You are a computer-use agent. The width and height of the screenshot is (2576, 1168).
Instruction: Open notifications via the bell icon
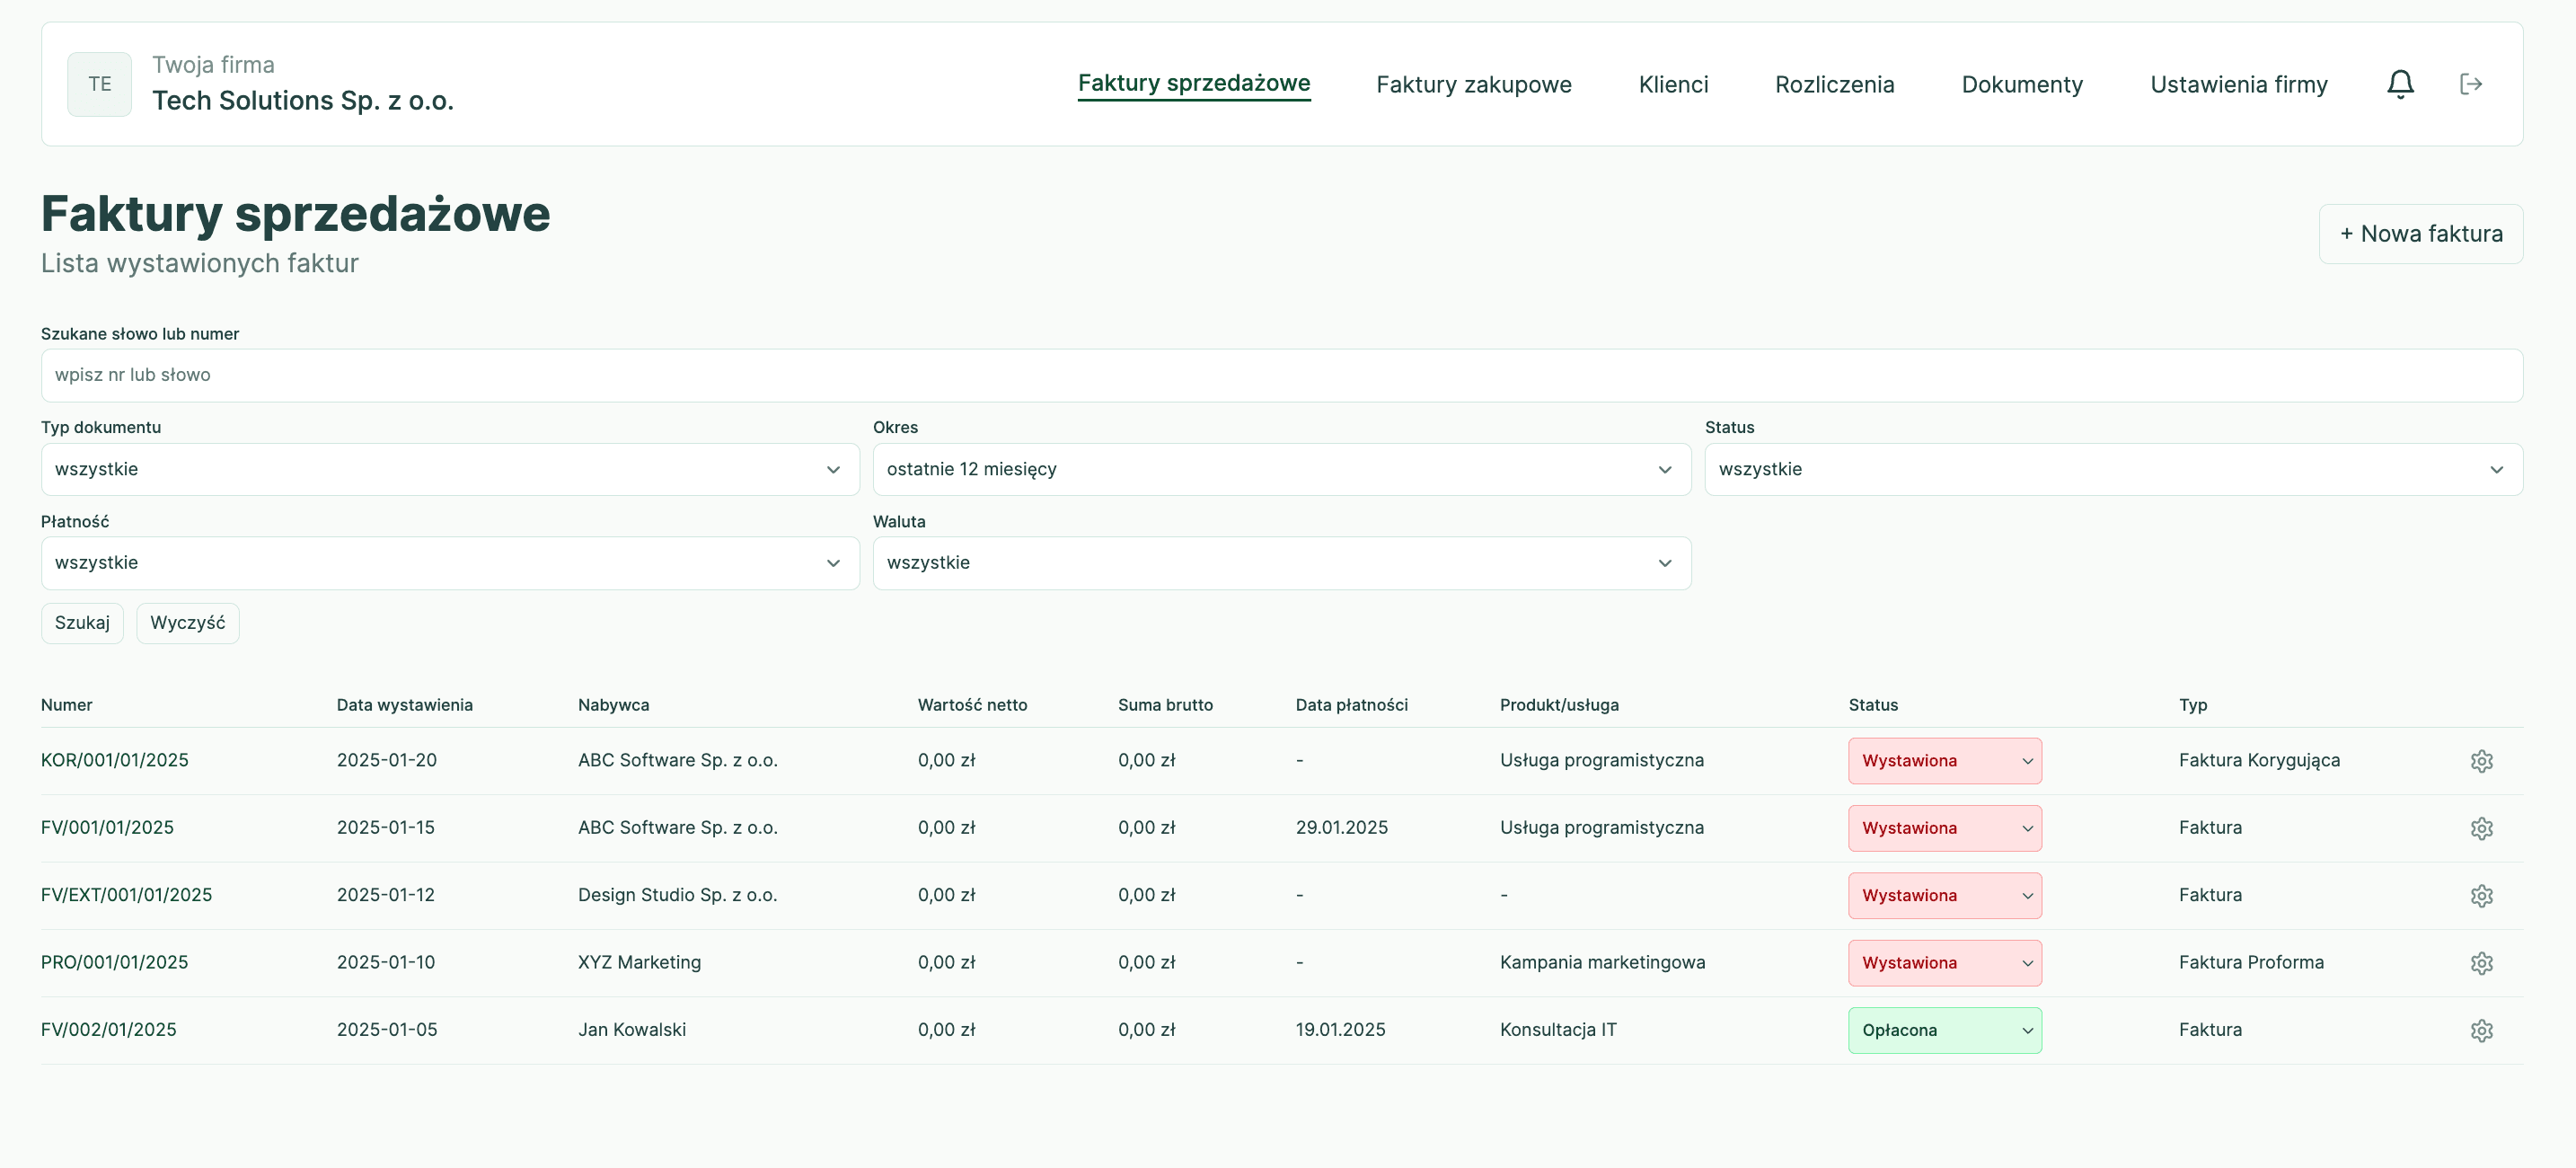(x=2400, y=84)
